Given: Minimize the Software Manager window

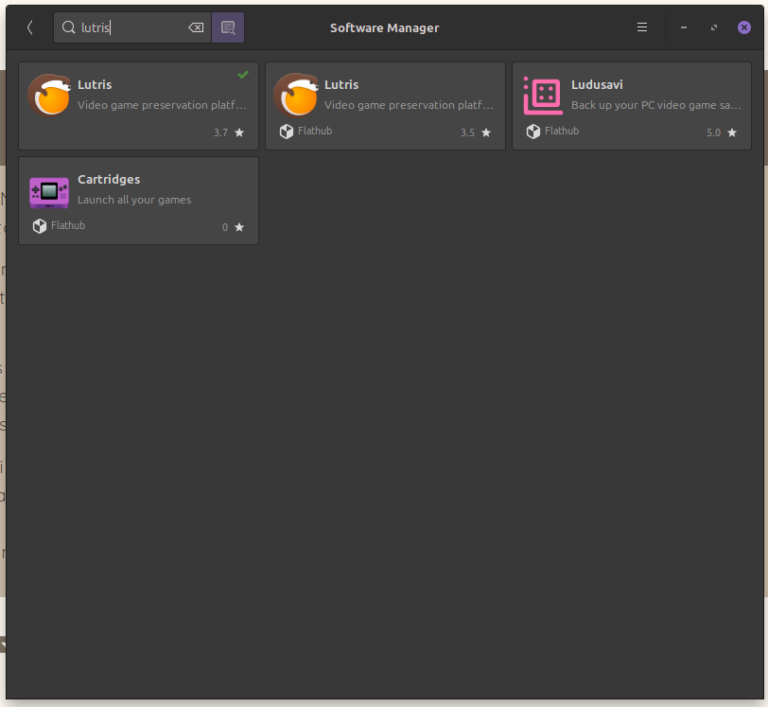Looking at the screenshot, I should coord(683,28).
